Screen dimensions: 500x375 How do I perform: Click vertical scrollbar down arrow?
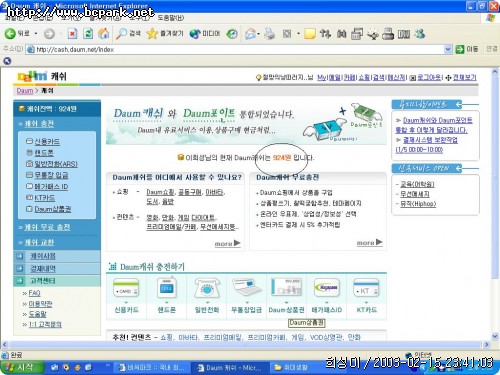[x=495, y=336]
